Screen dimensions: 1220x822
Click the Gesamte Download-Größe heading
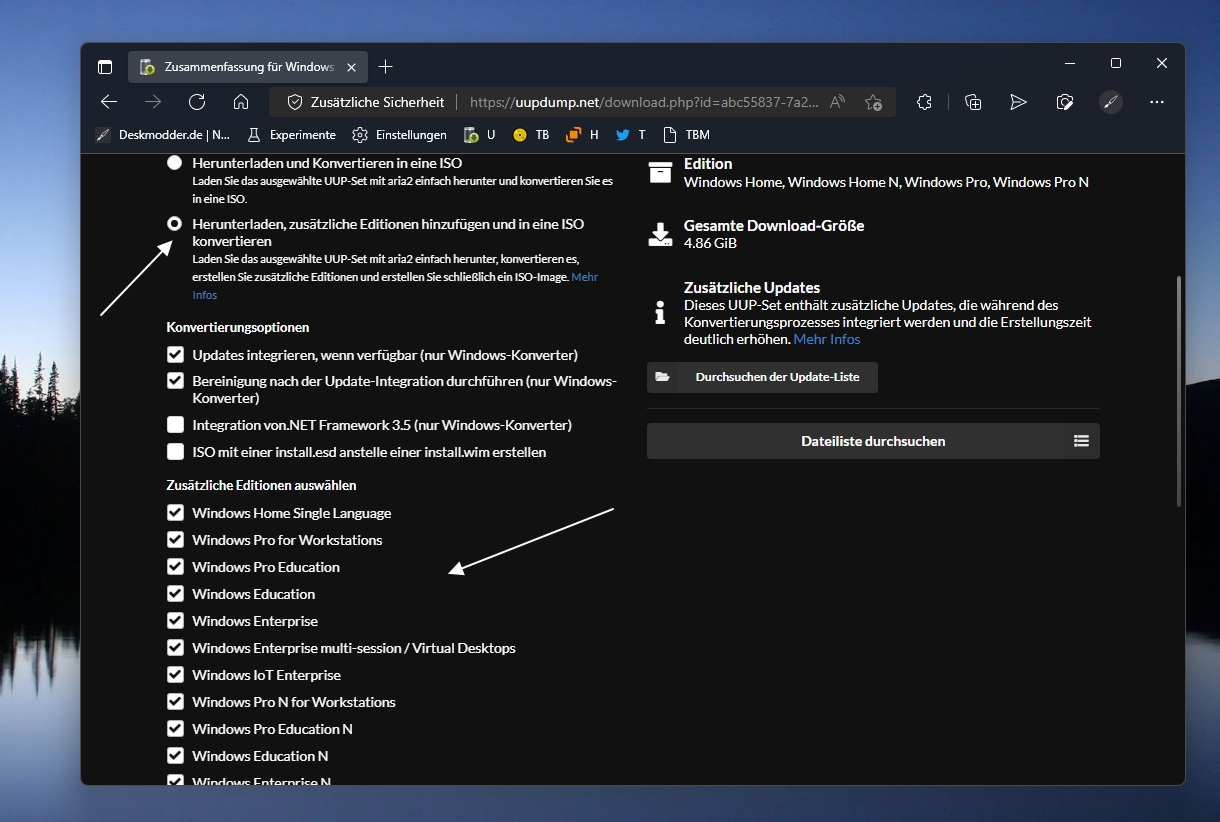[774, 226]
